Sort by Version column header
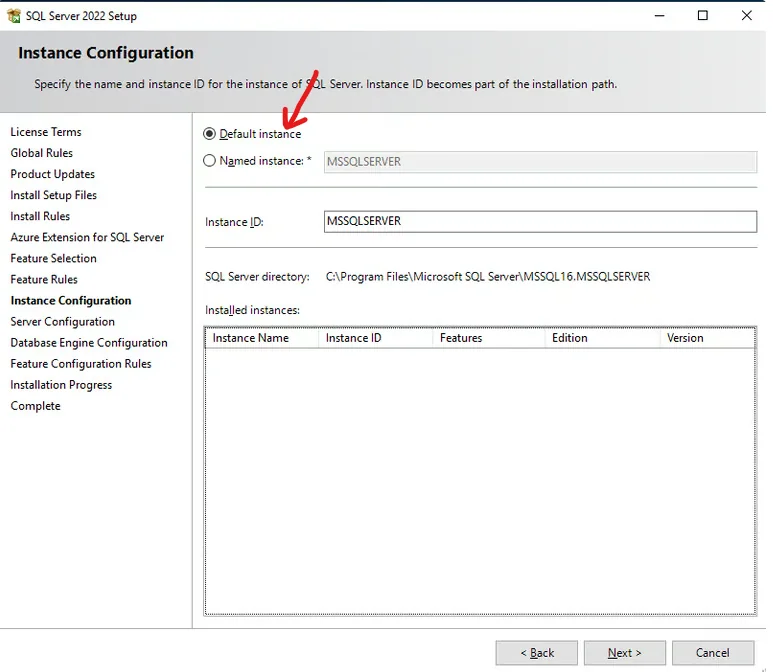This screenshot has width=773, height=672. (x=707, y=338)
